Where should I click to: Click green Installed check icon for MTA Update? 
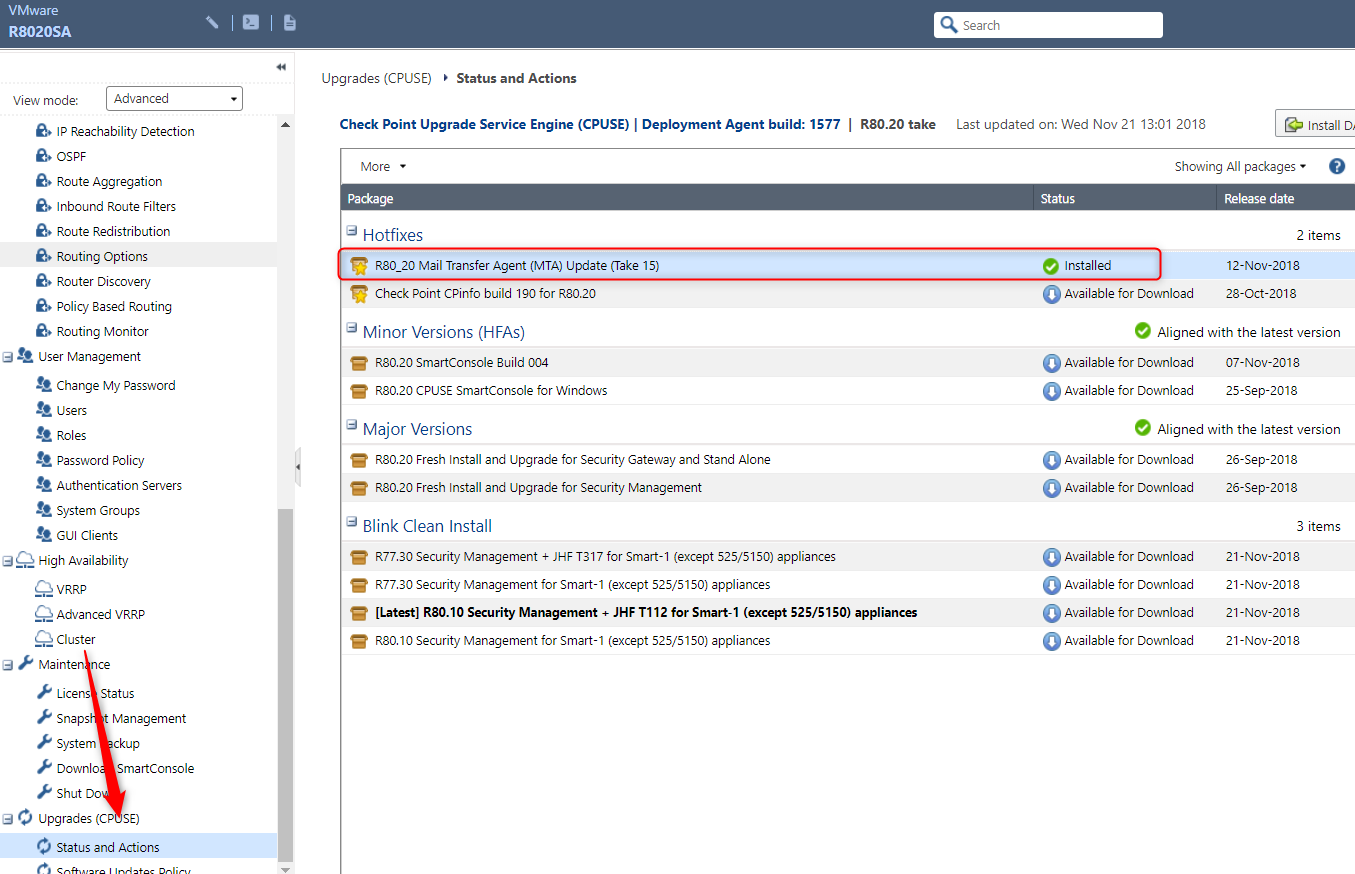pyautogui.click(x=1051, y=266)
